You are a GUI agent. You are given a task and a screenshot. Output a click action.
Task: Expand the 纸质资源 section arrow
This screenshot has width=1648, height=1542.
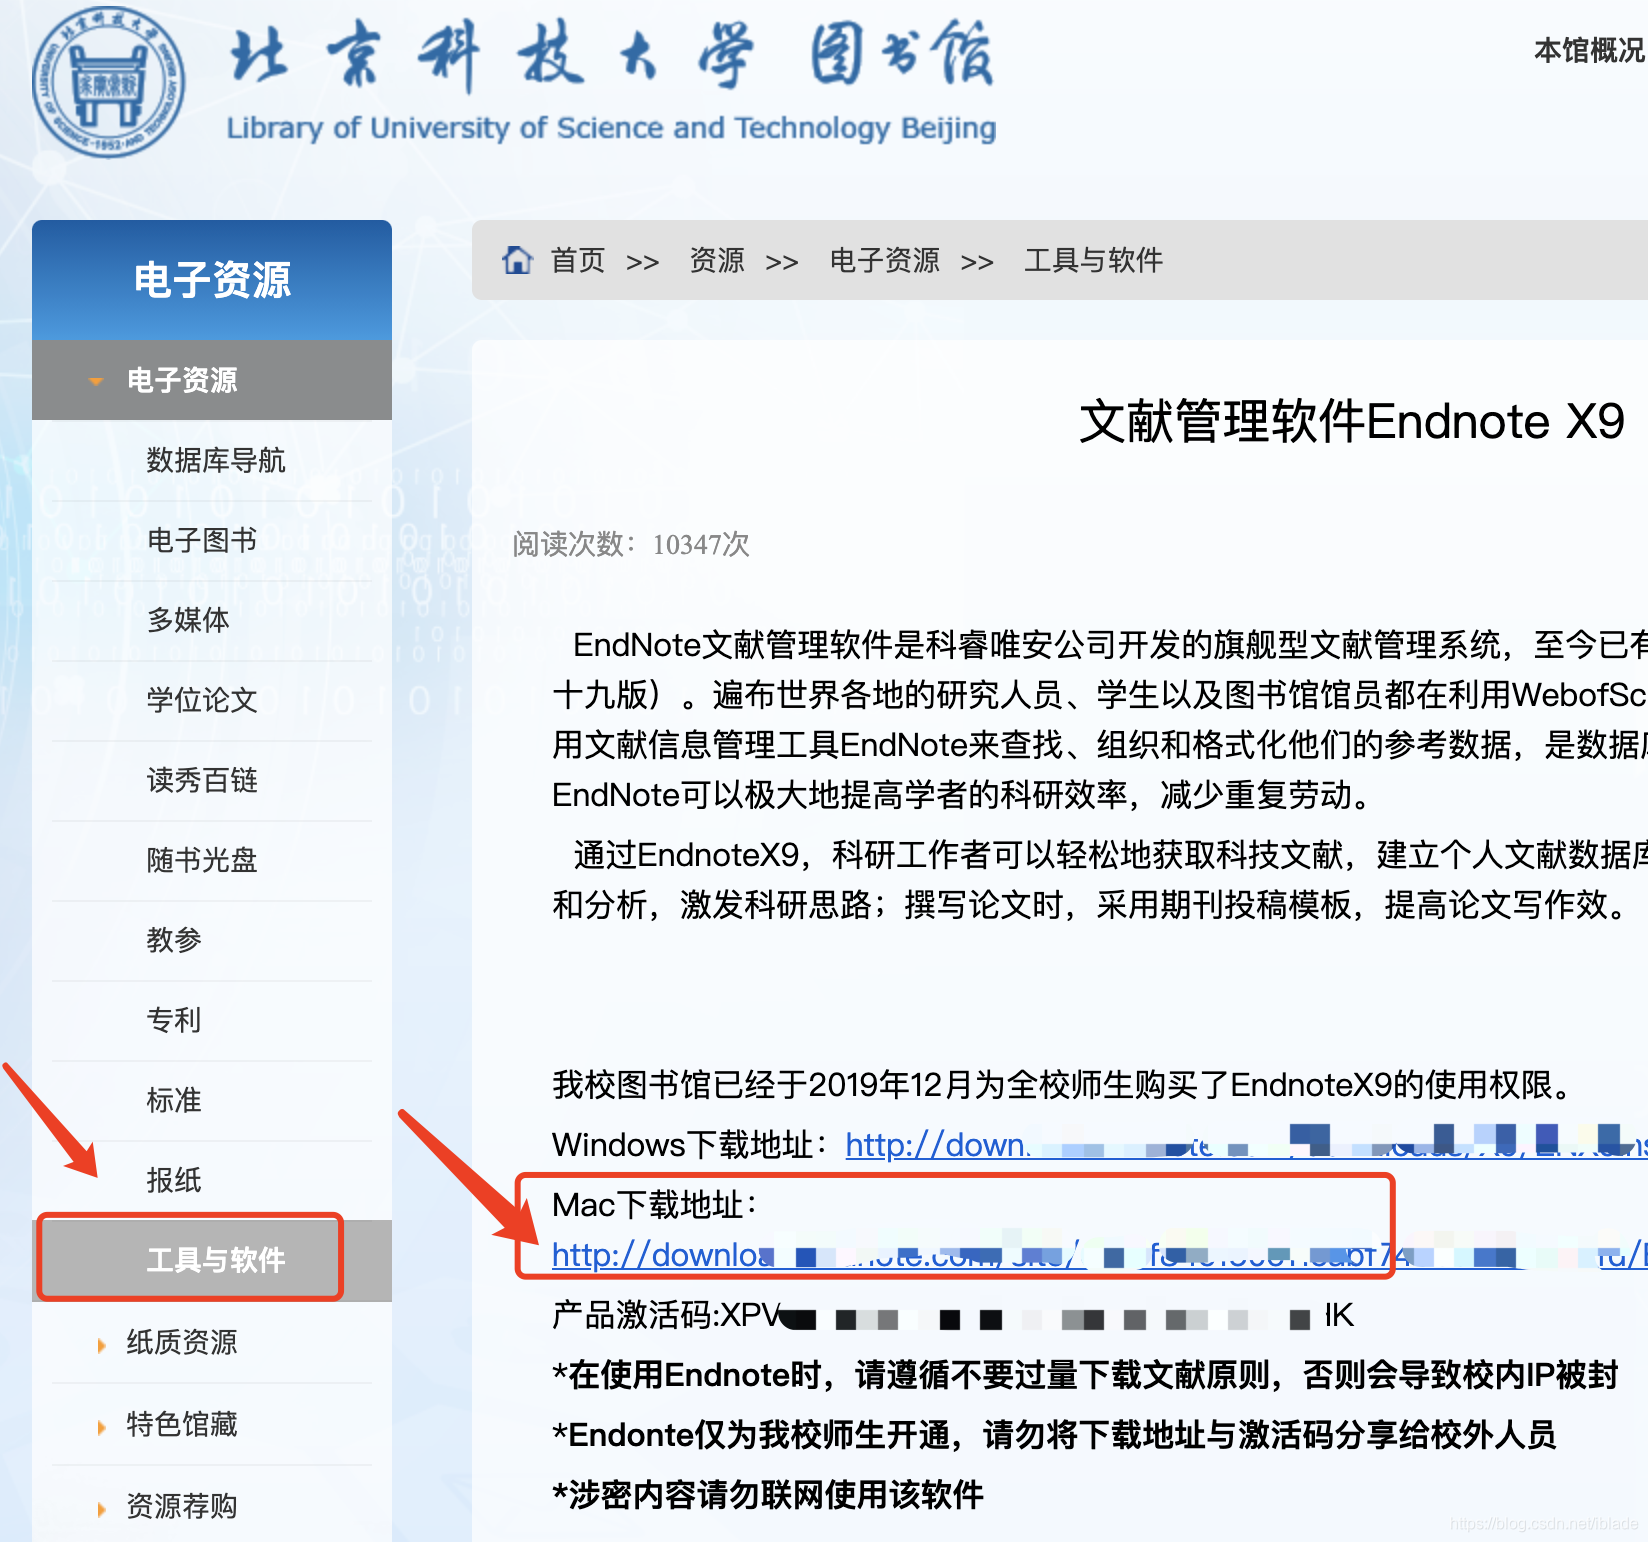pyautogui.click(x=101, y=1345)
